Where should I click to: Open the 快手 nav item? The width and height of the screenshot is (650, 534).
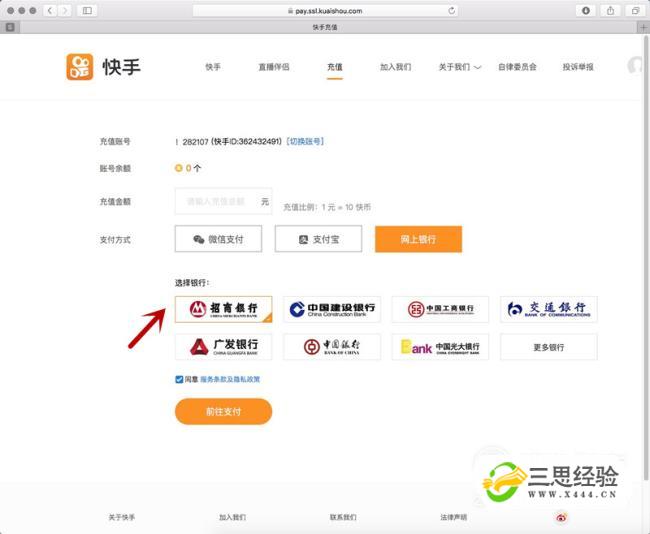click(x=213, y=67)
